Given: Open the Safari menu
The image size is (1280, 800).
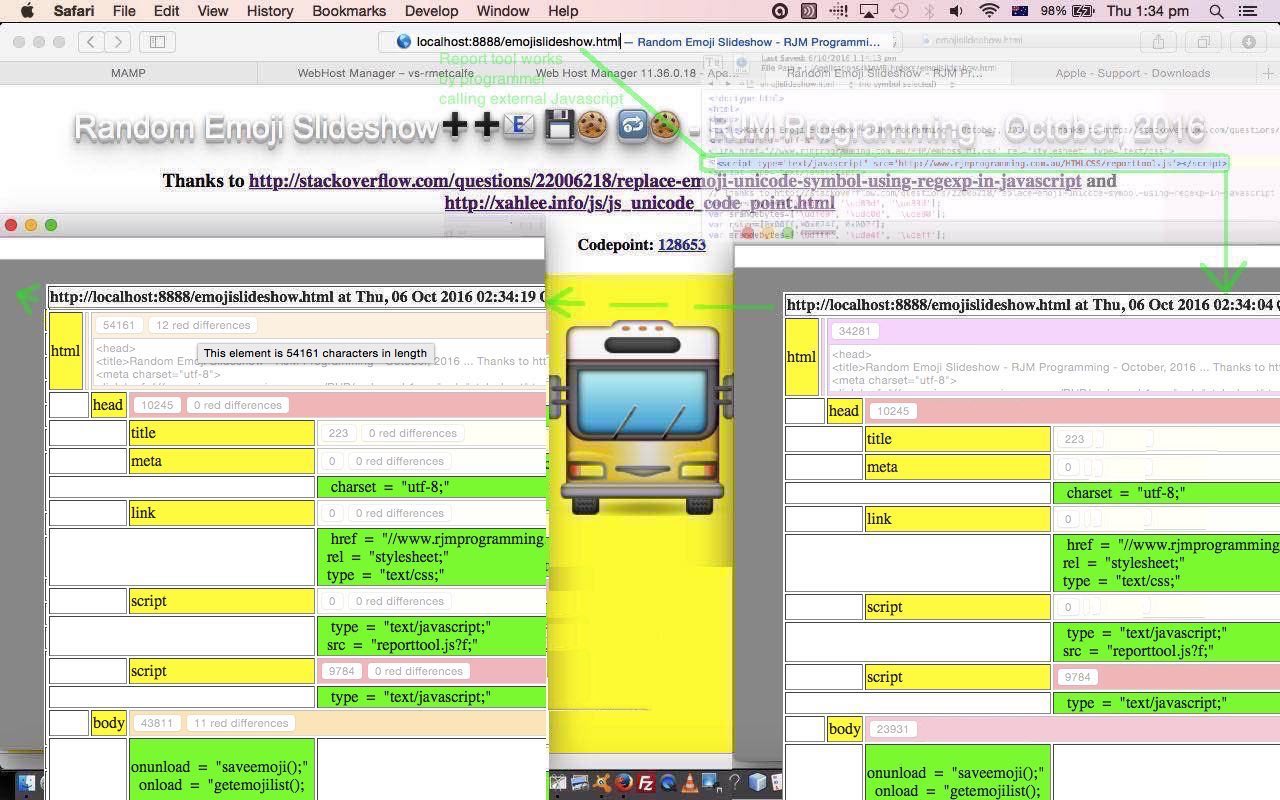Looking at the screenshot, I should click(x=73, y=11).
